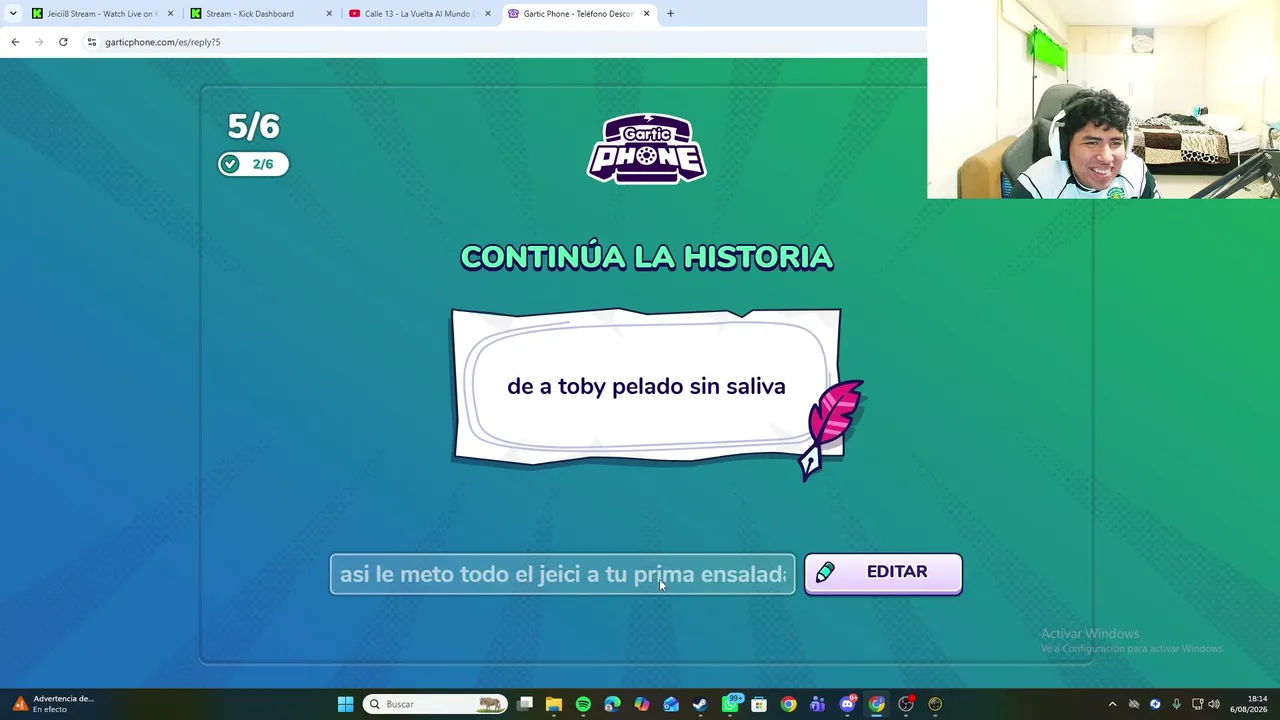
Task: Click the "CONTINÚA LA HISTORIA" heading
Action: click(x=646, y=257)
